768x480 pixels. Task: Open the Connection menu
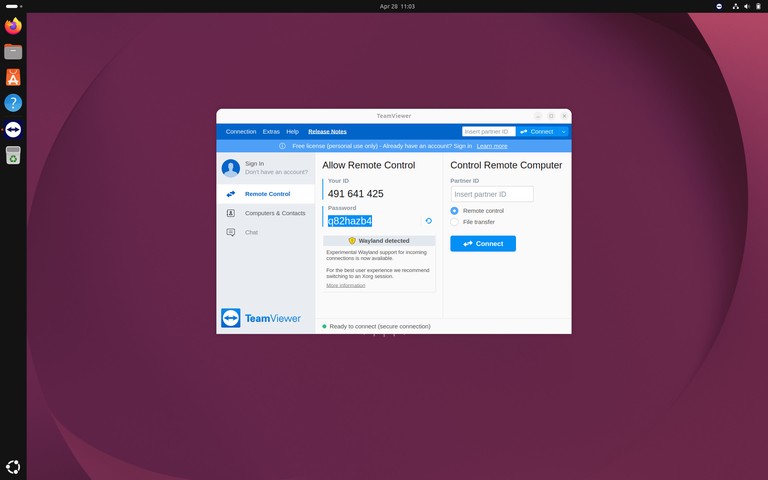click(x=241, y=132)
